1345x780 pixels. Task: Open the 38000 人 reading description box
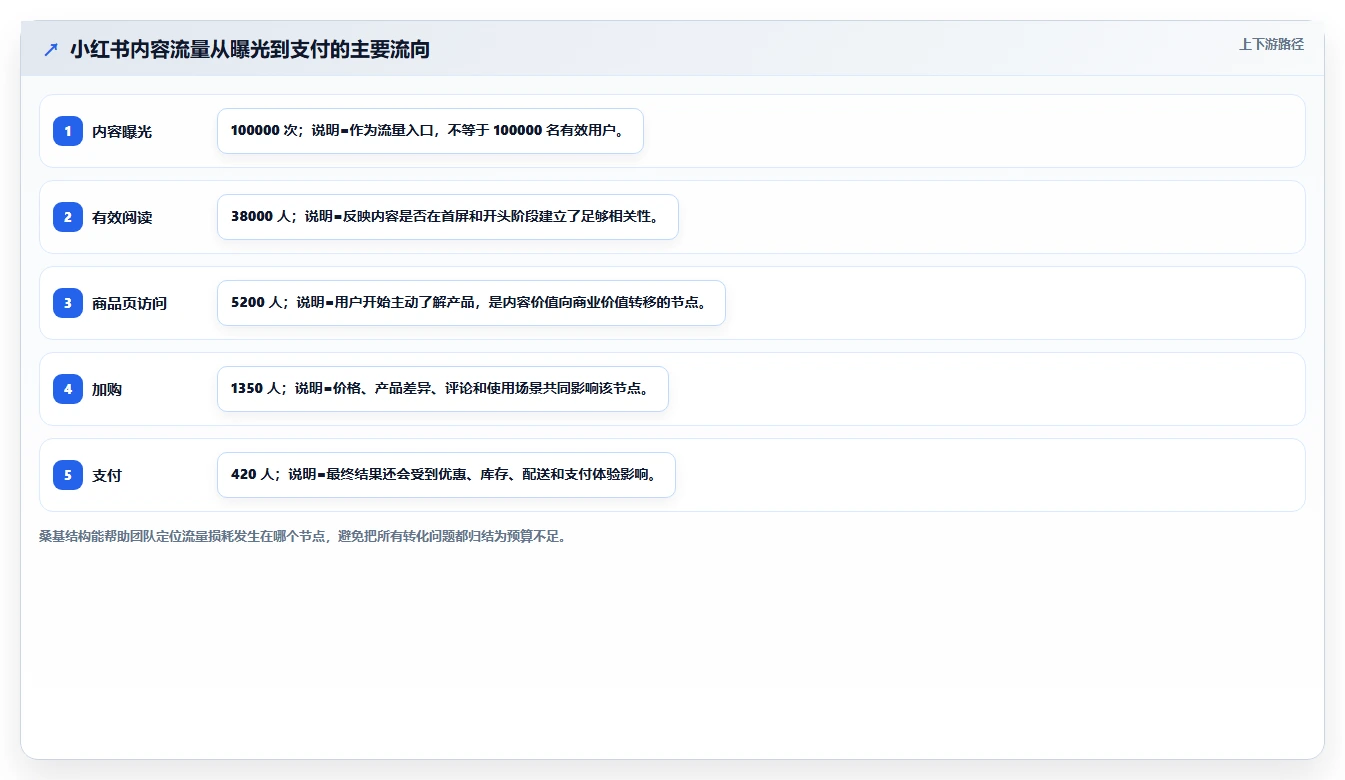coord(448,217)
